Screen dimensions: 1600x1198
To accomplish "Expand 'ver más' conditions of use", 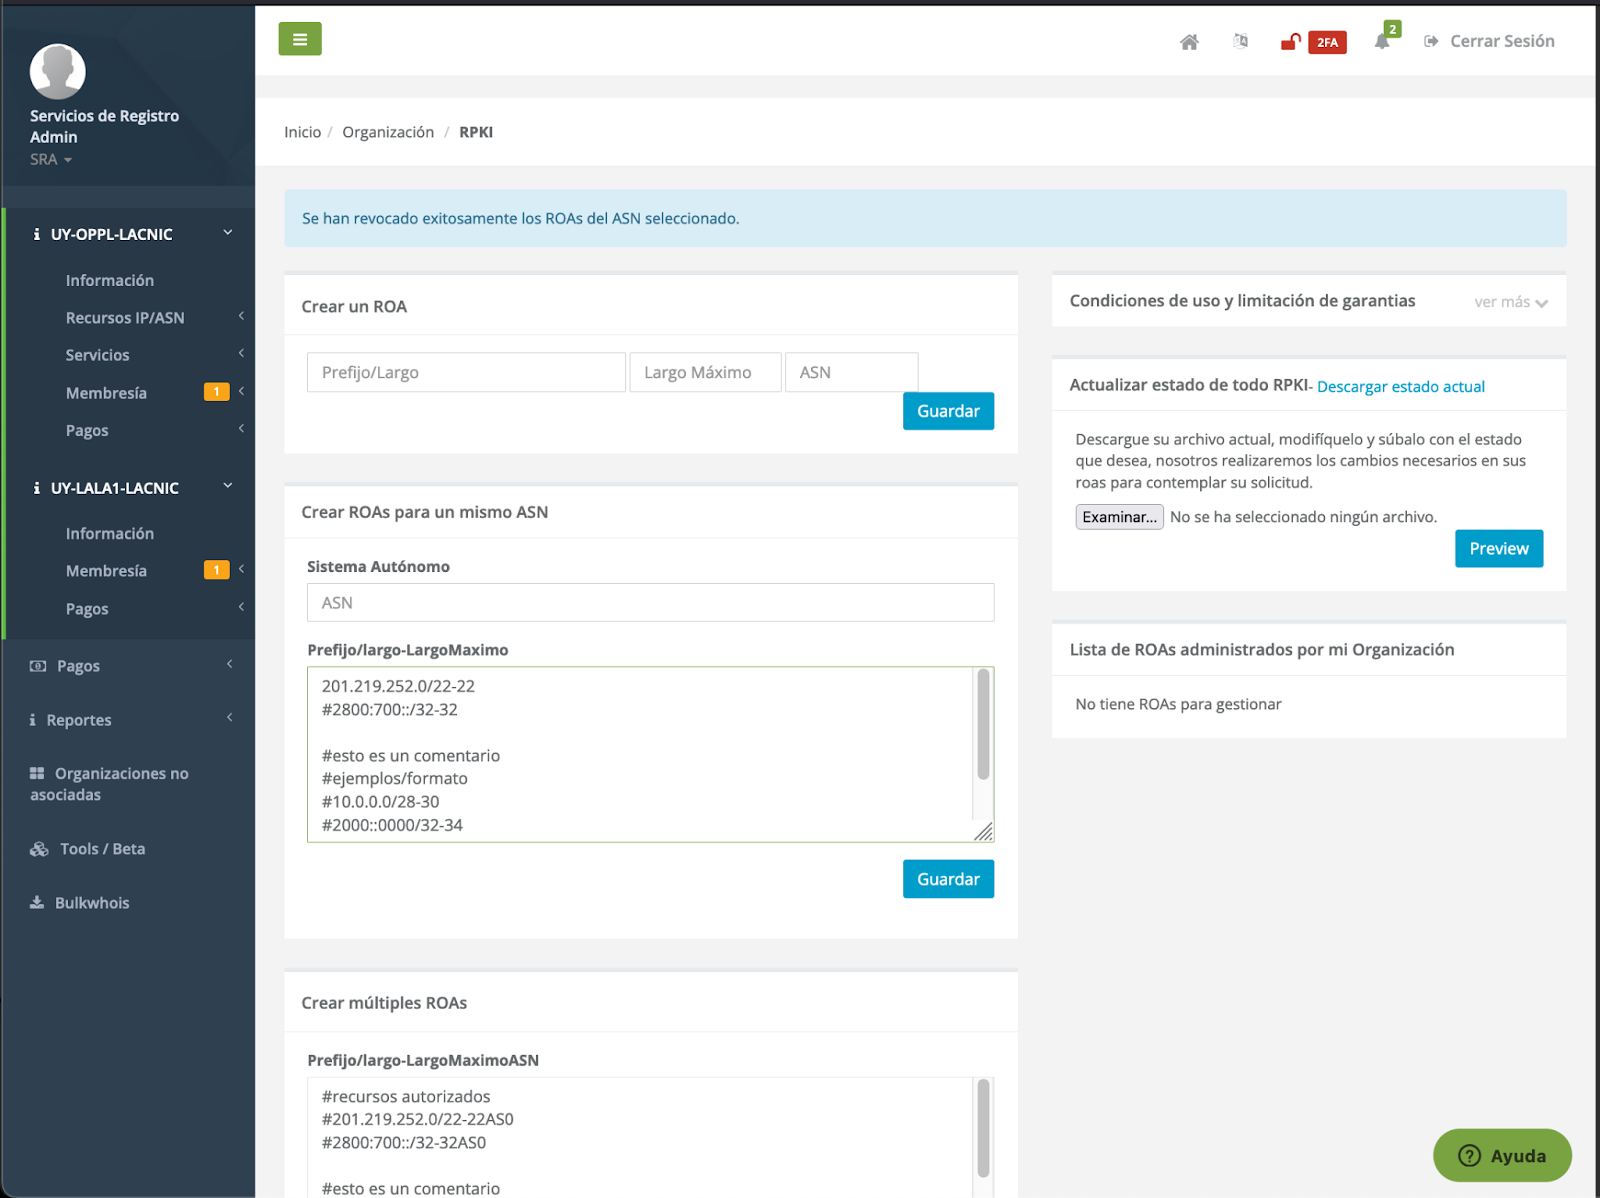I will click(x=1510, y=302).
